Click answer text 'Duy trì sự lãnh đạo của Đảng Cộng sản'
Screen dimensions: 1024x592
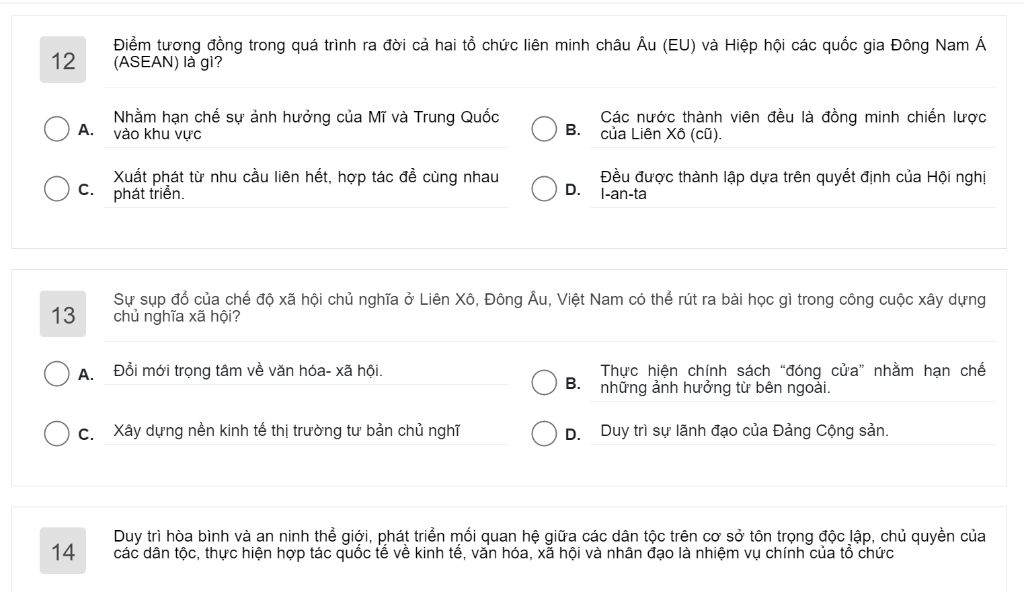point(744,431)
